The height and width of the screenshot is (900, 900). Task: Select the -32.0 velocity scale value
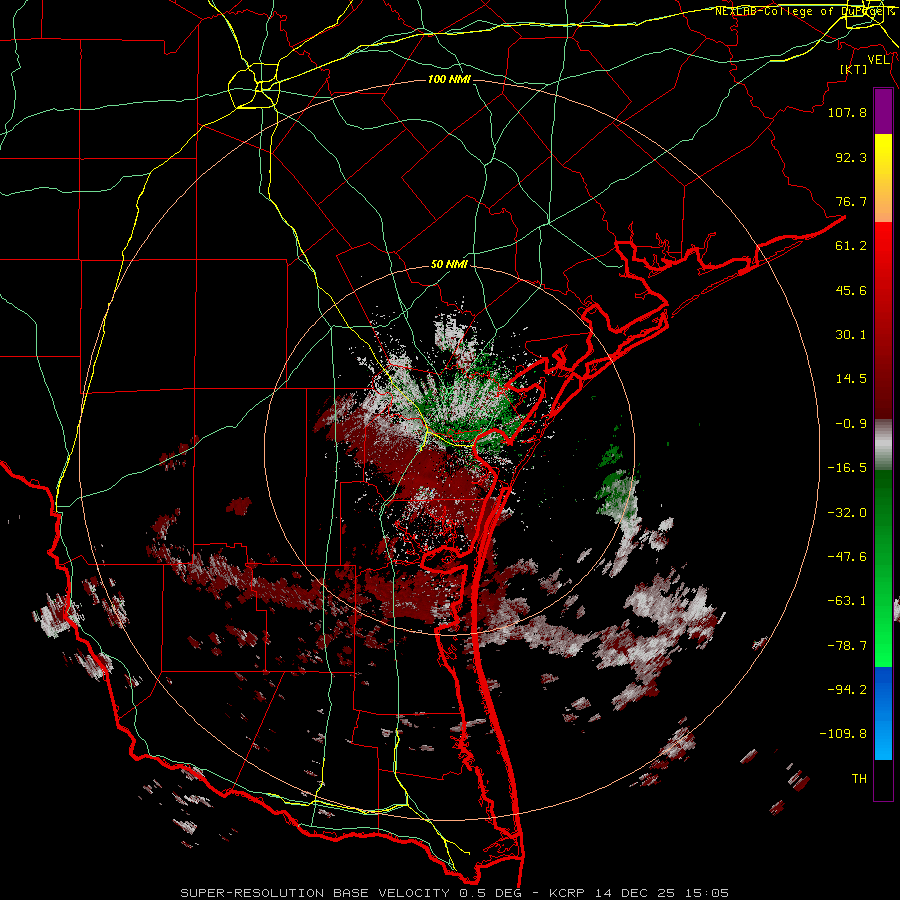click(847, 513)
